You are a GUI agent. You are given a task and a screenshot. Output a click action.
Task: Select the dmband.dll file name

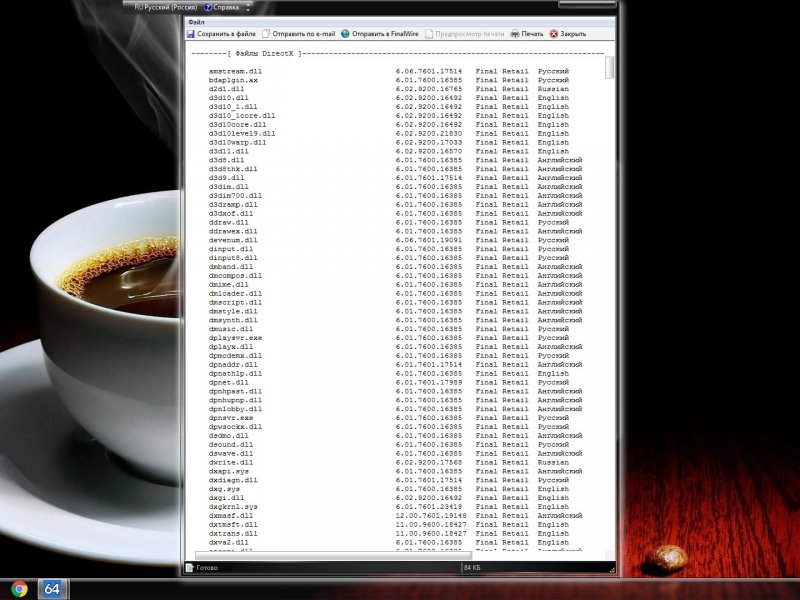click(231, 267)
